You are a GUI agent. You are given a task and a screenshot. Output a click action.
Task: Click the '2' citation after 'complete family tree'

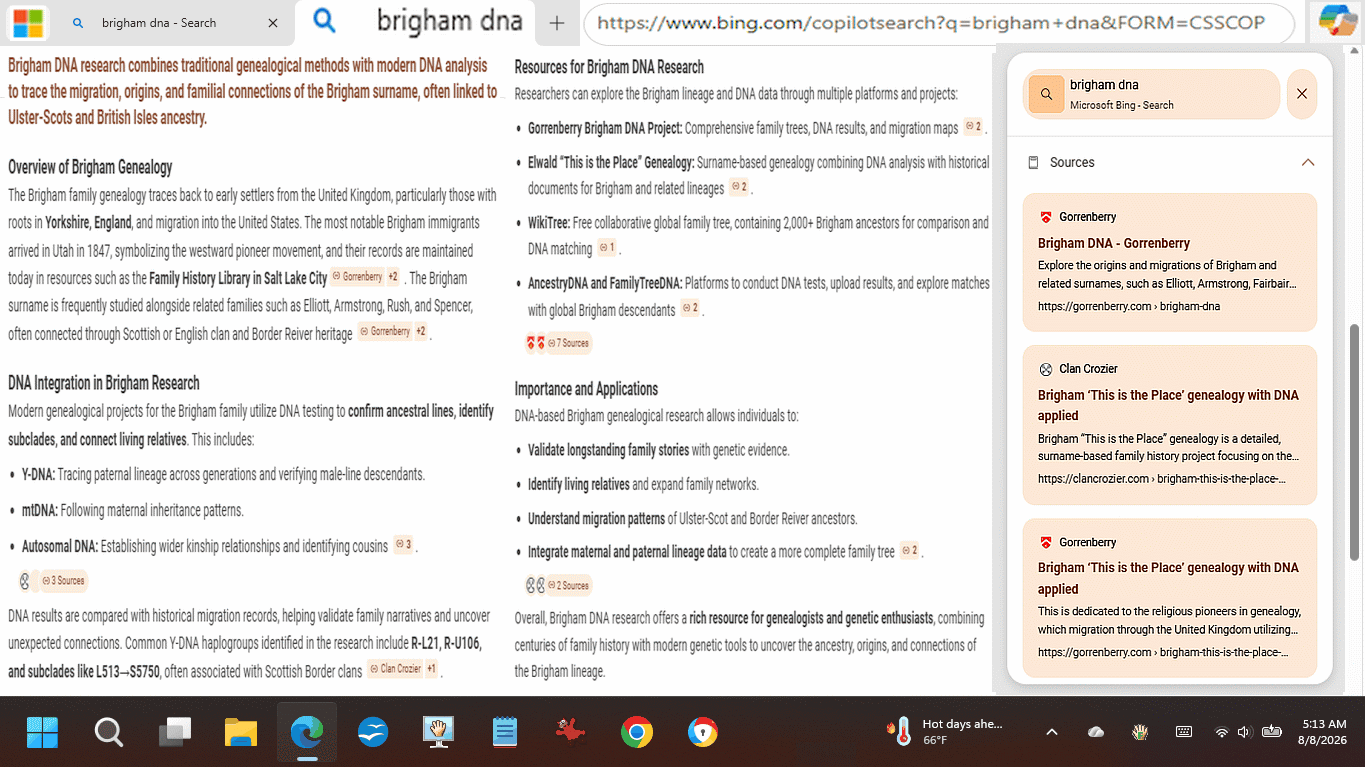(x=910, y=550)
